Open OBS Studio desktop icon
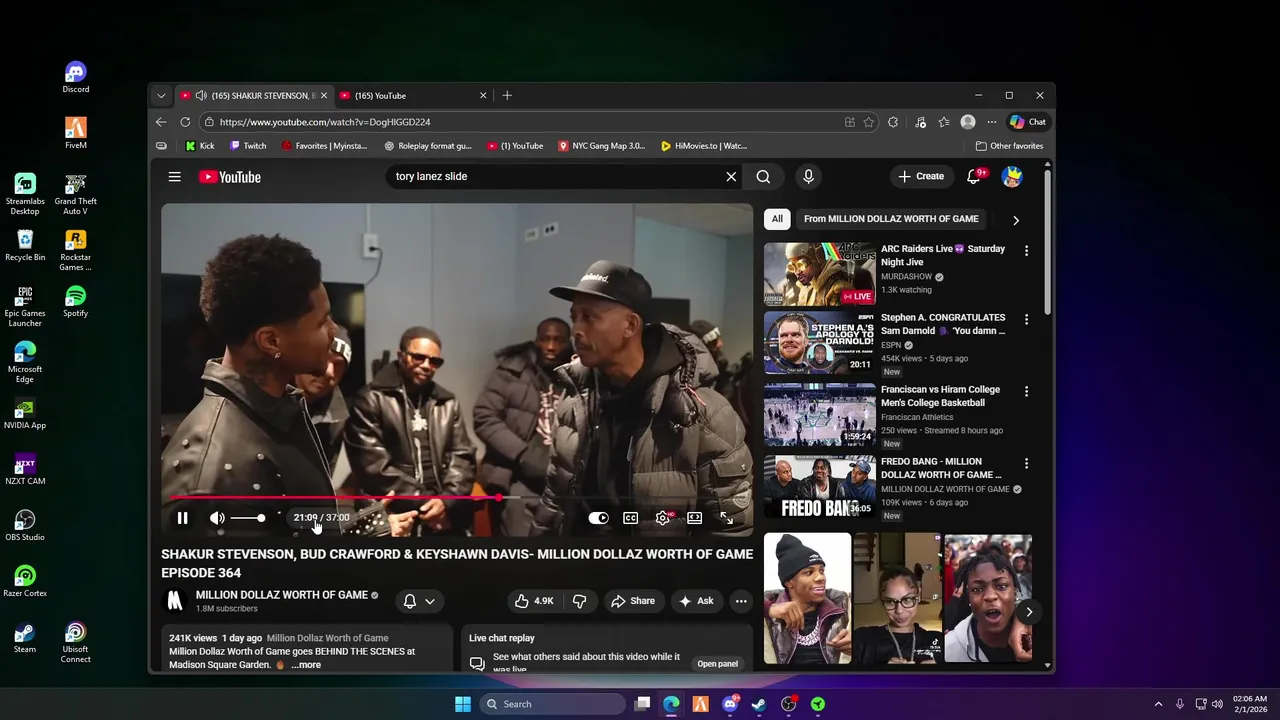 (x=25, y=525)
